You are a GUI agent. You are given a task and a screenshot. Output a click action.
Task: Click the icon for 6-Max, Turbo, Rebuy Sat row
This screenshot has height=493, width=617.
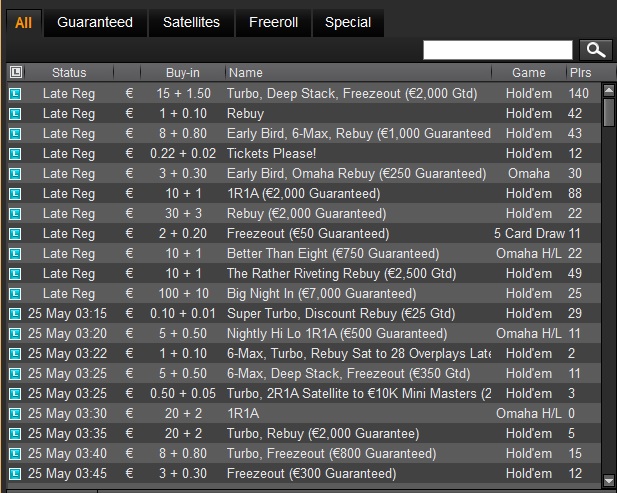tap(15, 354)
